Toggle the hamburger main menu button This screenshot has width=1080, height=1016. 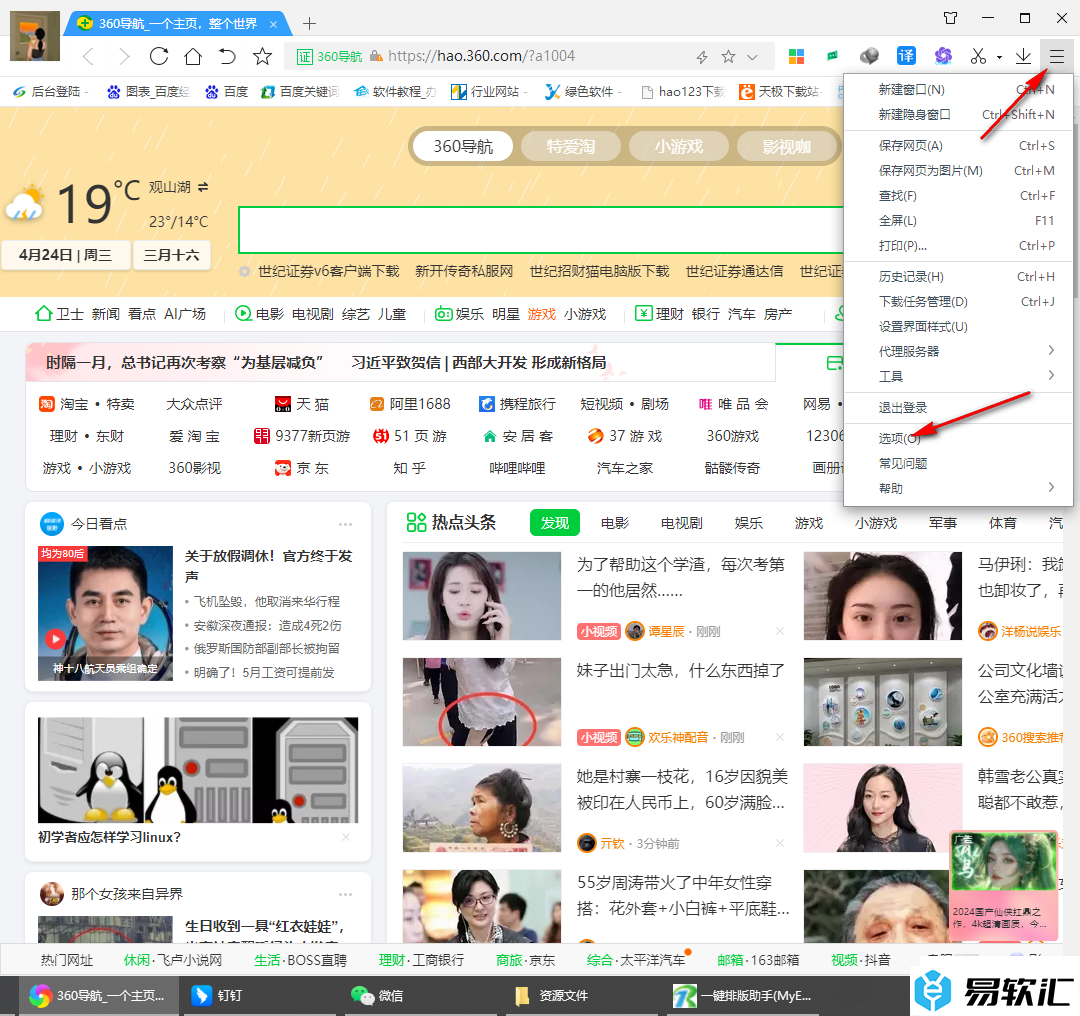[1057, 56]
